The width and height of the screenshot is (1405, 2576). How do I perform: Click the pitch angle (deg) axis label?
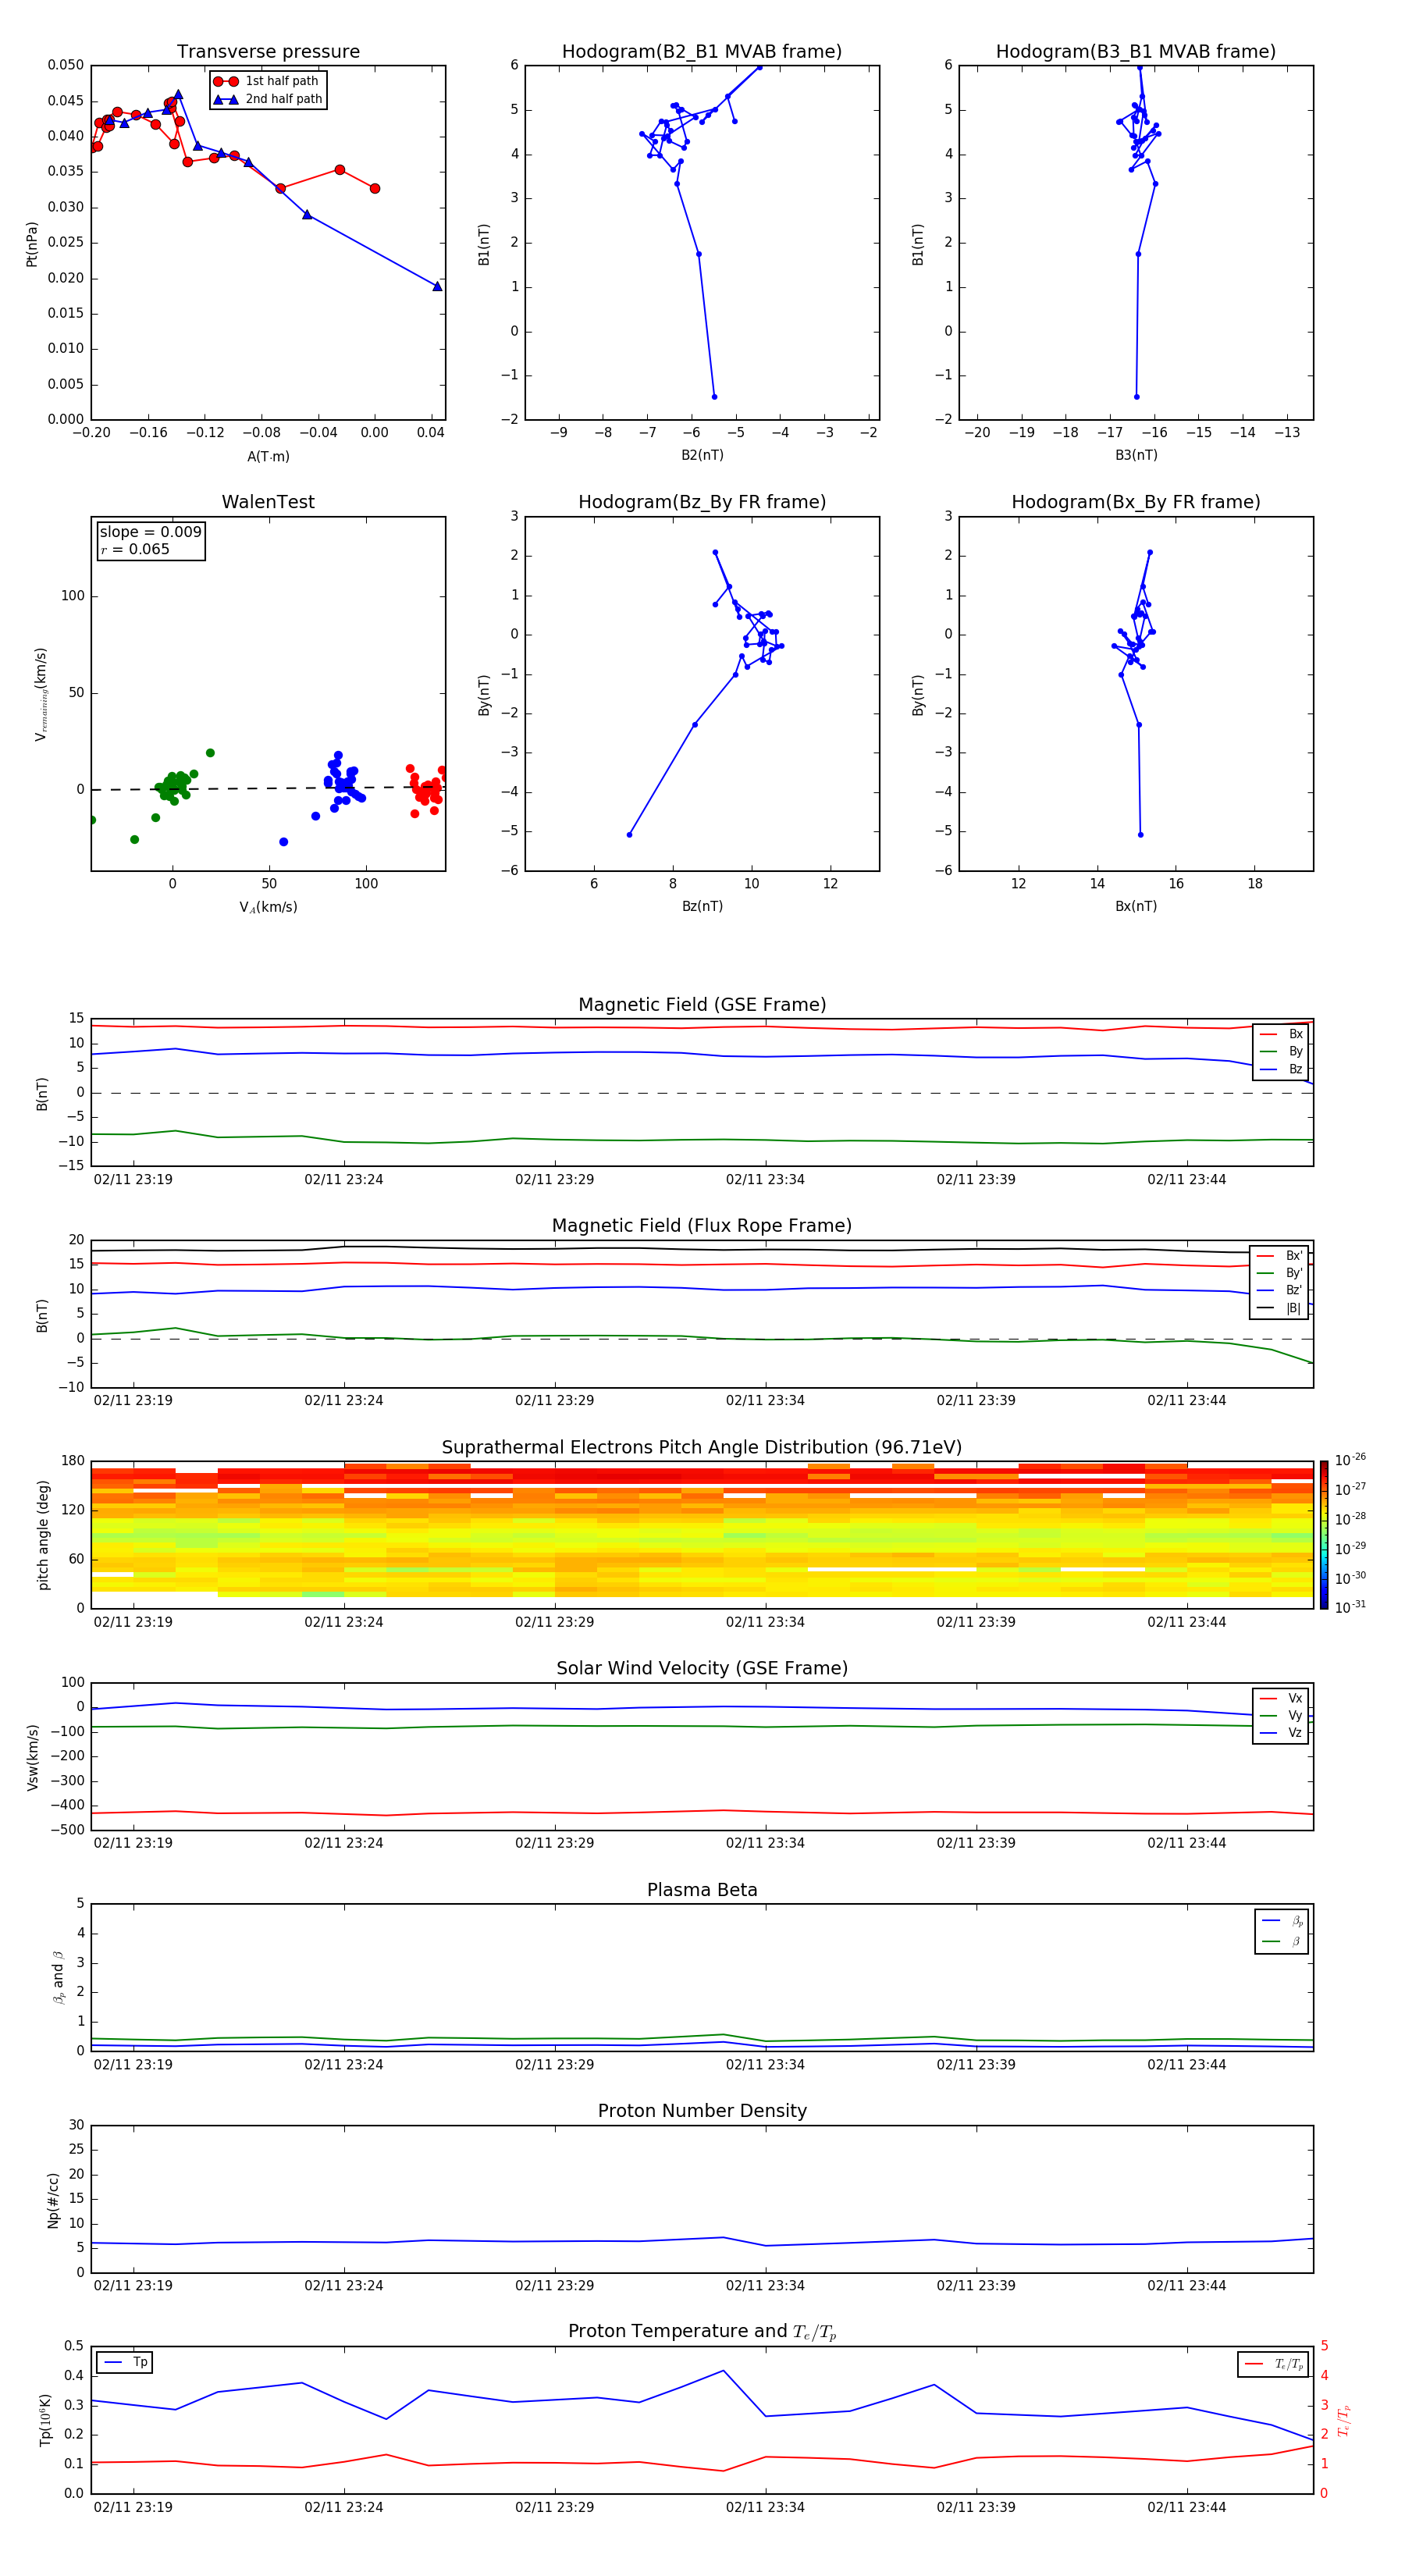pyautogui.click(x=43, y=1534)
